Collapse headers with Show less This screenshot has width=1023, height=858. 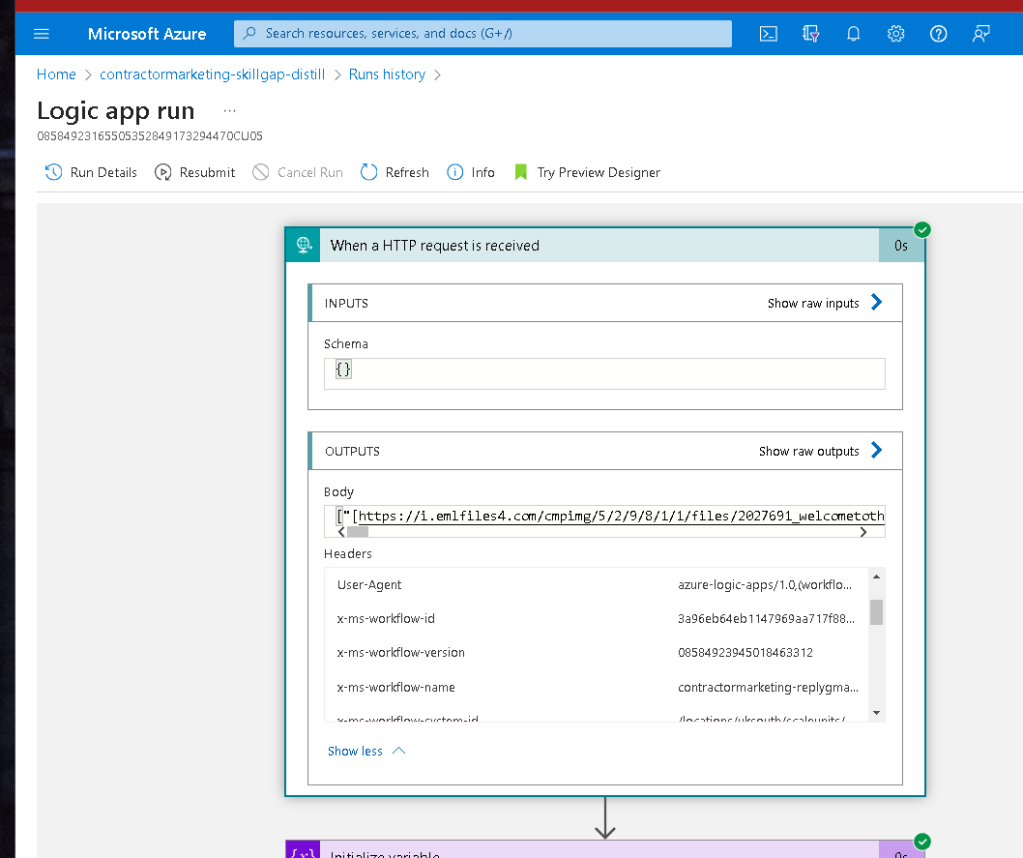pyautogui.click(x=355, y=751)
